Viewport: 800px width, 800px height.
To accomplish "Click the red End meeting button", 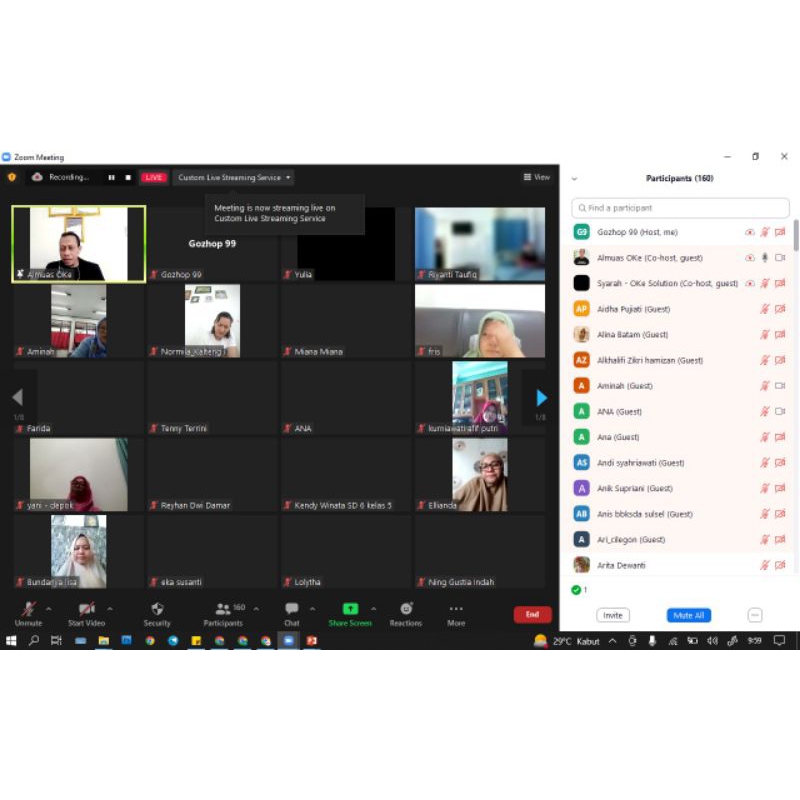I will pos(532,614).
